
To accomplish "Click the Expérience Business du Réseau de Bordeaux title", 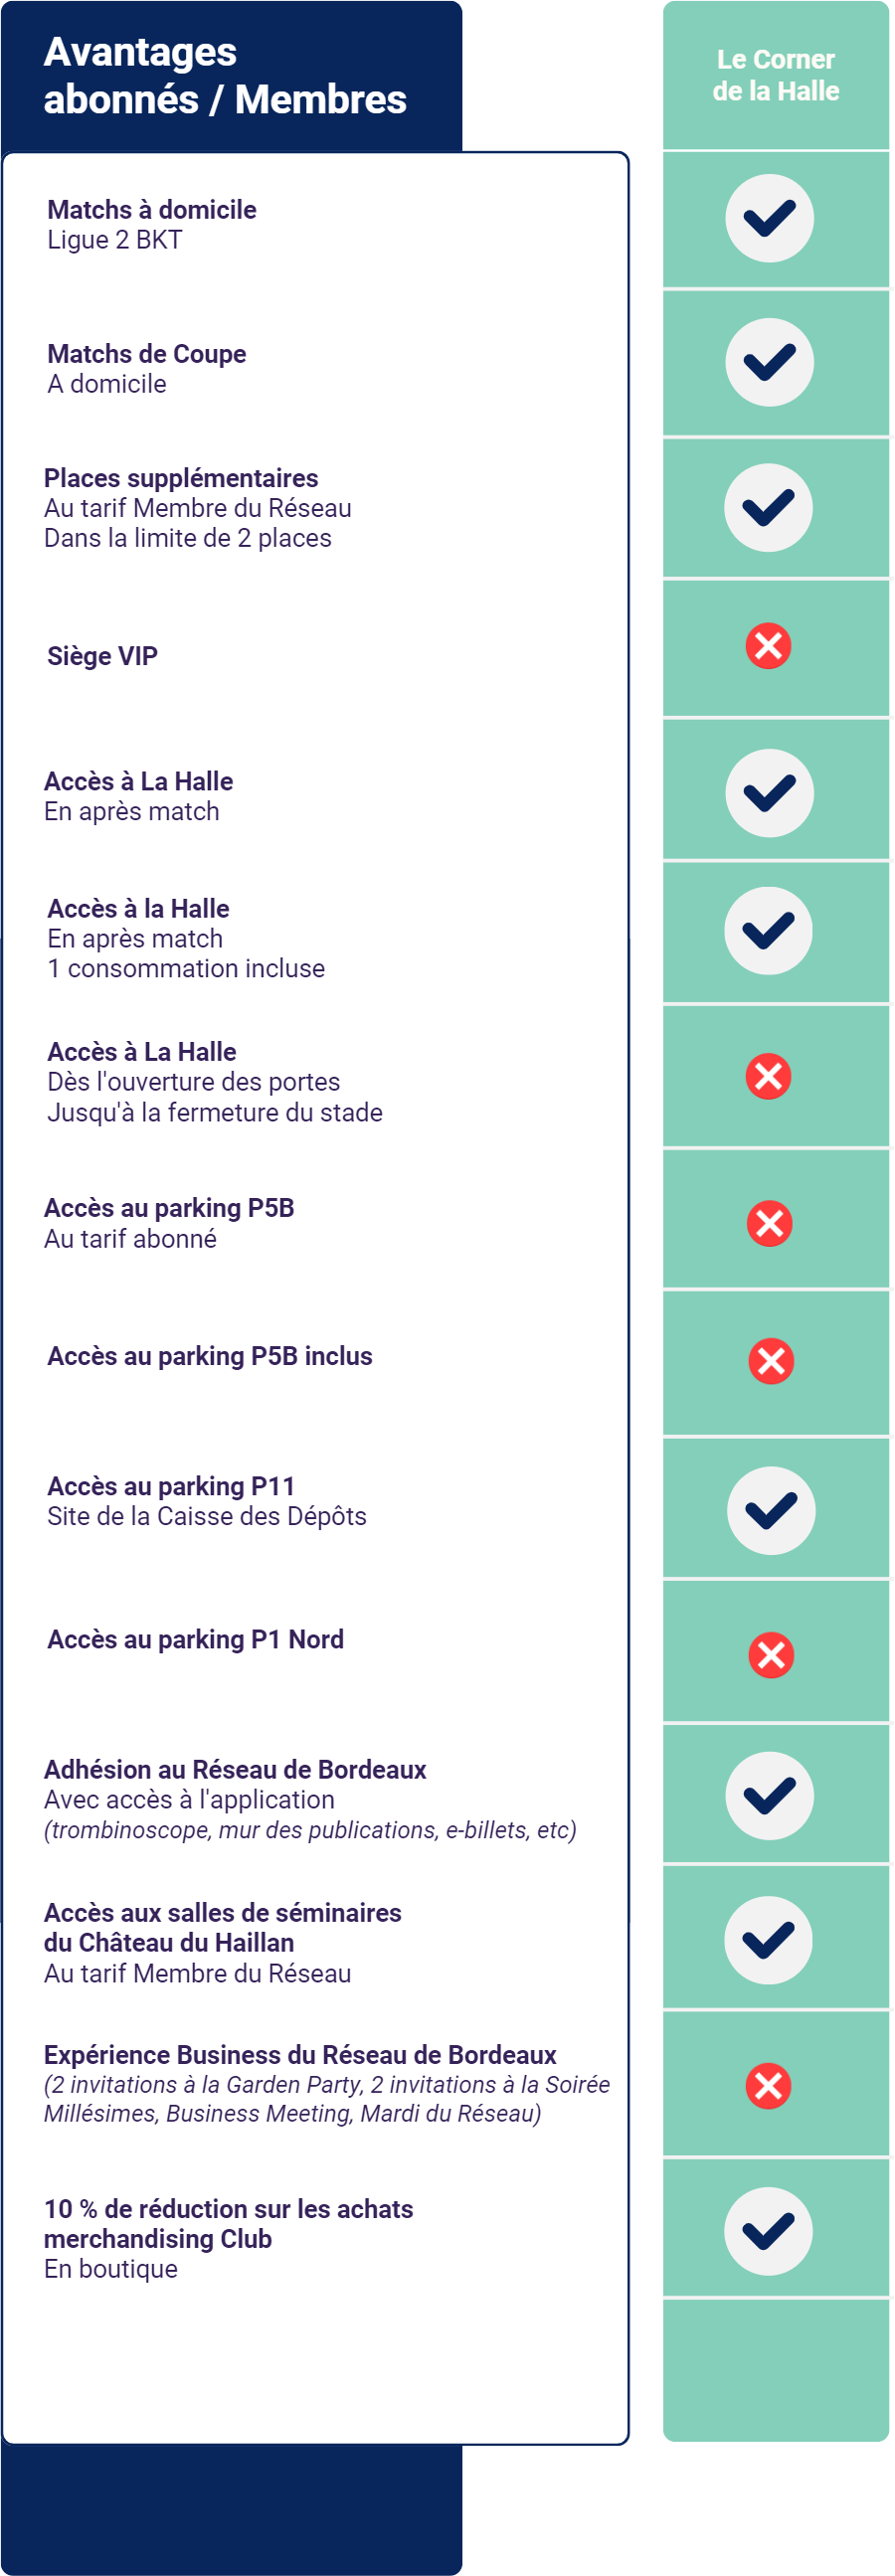I will pyautogui.click(x=300, y=2055).
